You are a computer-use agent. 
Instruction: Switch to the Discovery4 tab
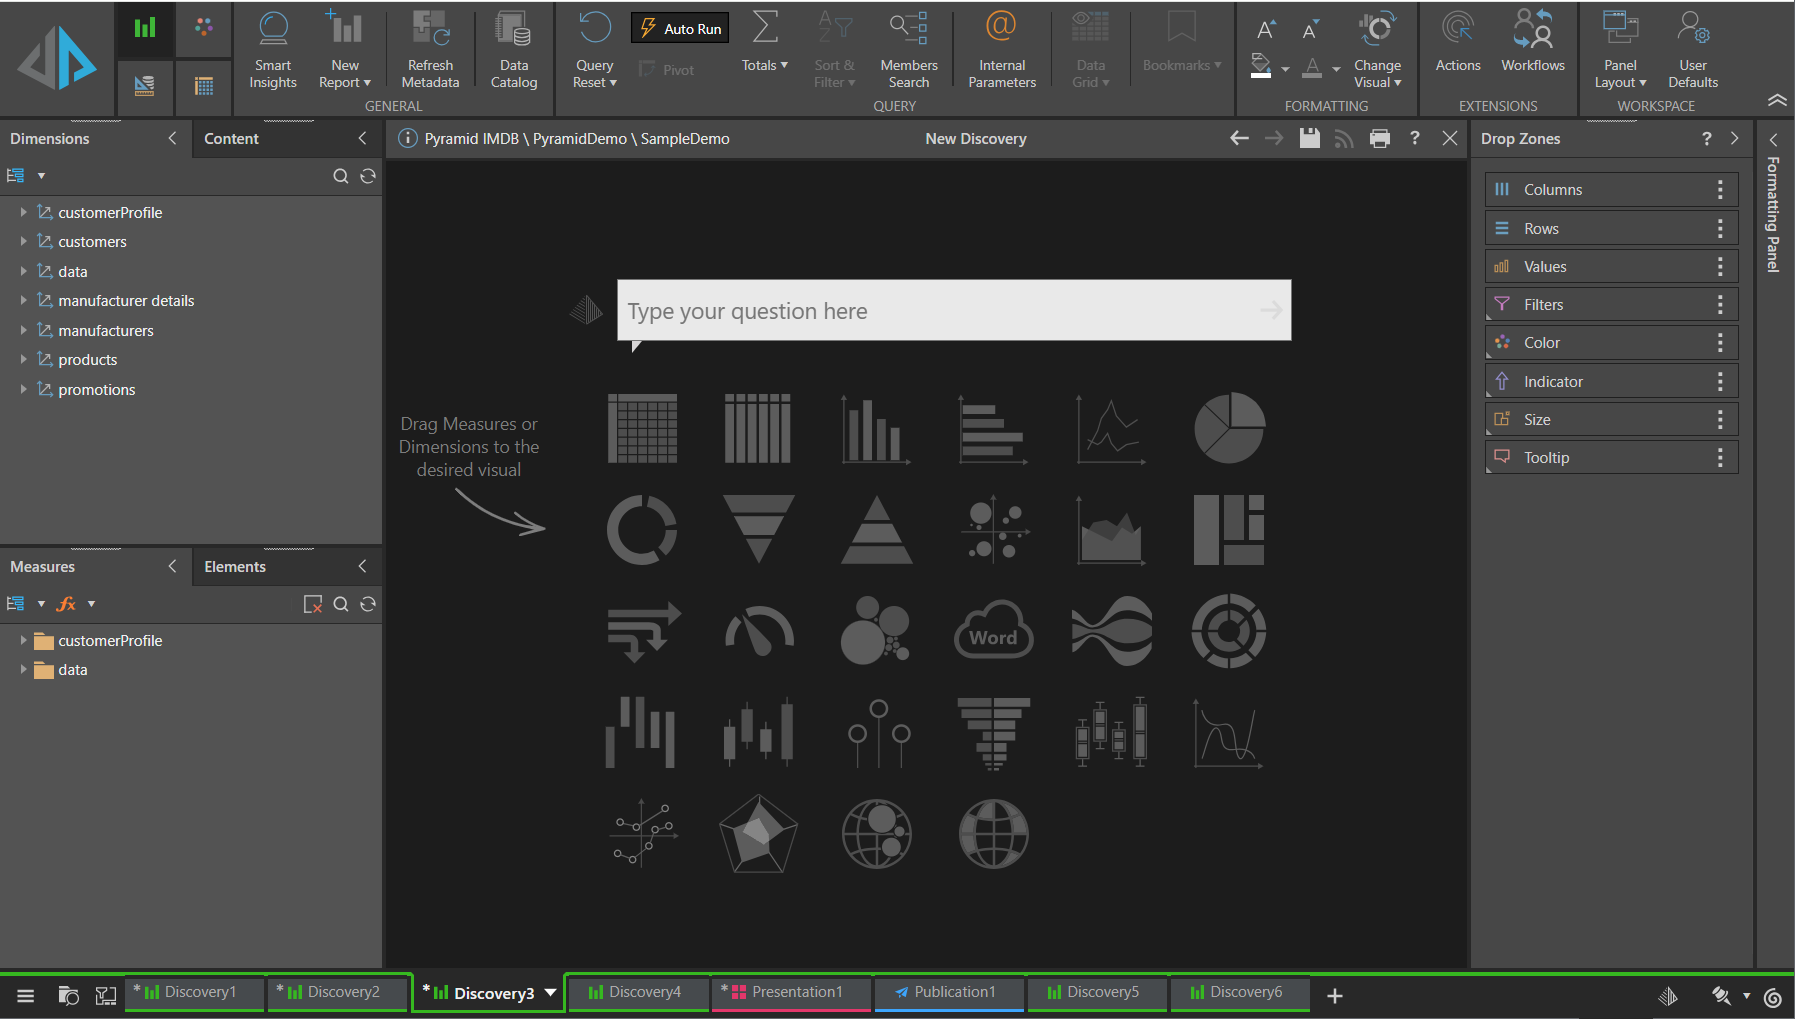pos(636,992)
